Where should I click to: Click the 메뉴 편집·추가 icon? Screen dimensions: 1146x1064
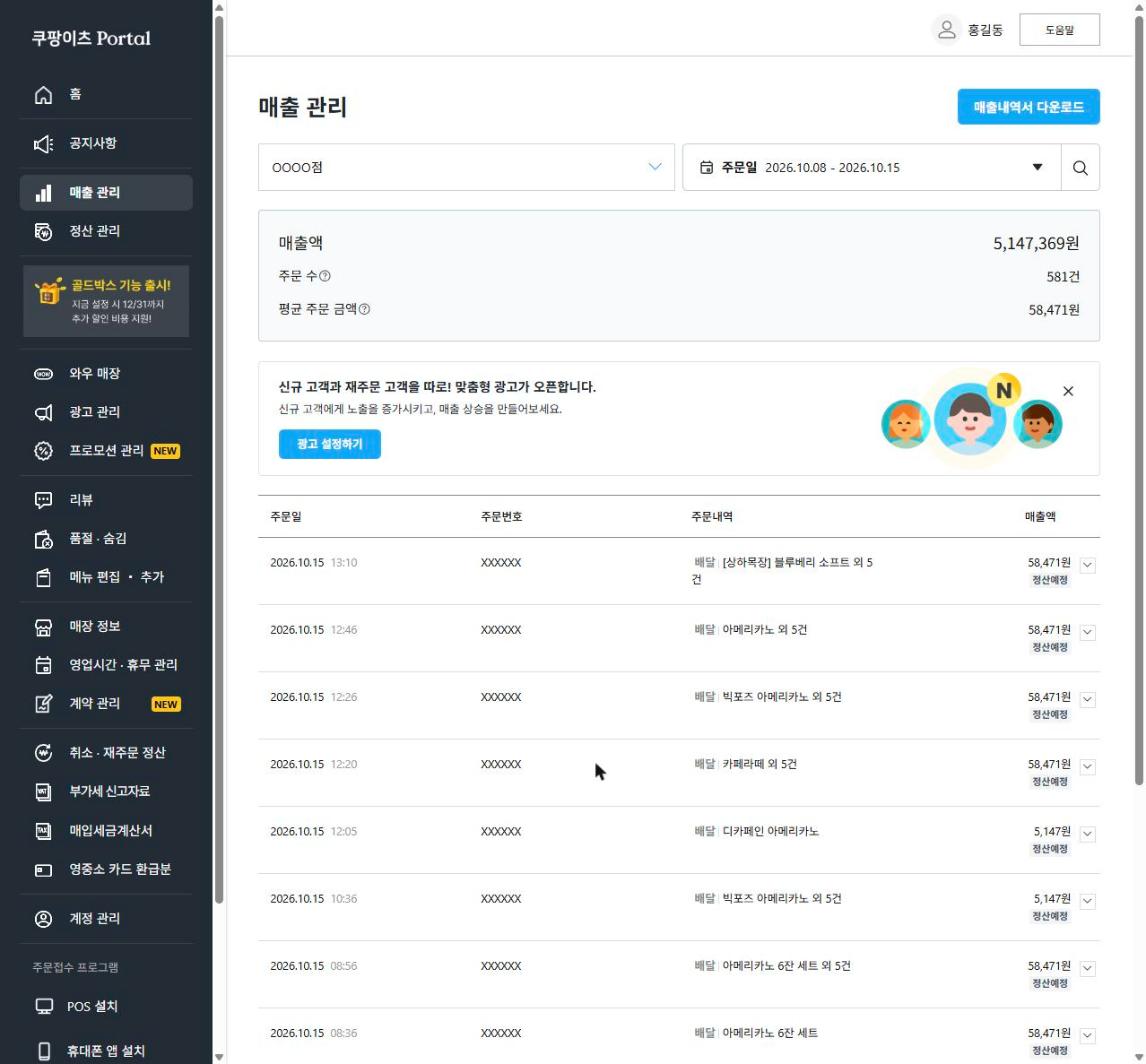click(44, 577)
